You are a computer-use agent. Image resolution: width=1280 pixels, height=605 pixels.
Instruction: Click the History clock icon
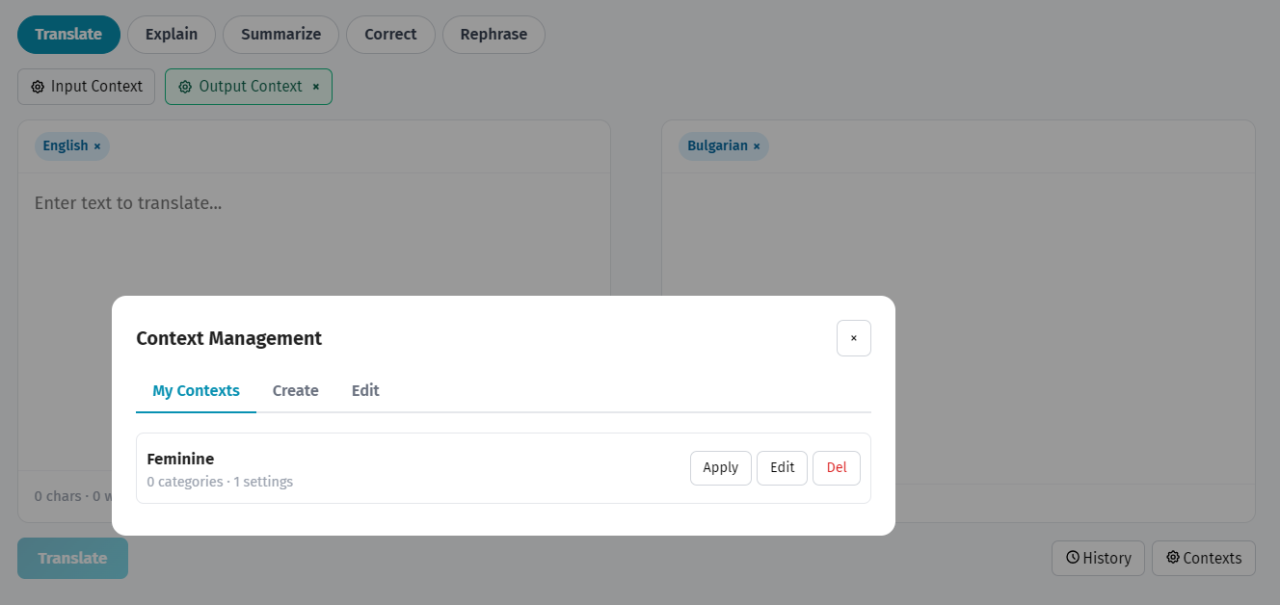click(1072, 558)
